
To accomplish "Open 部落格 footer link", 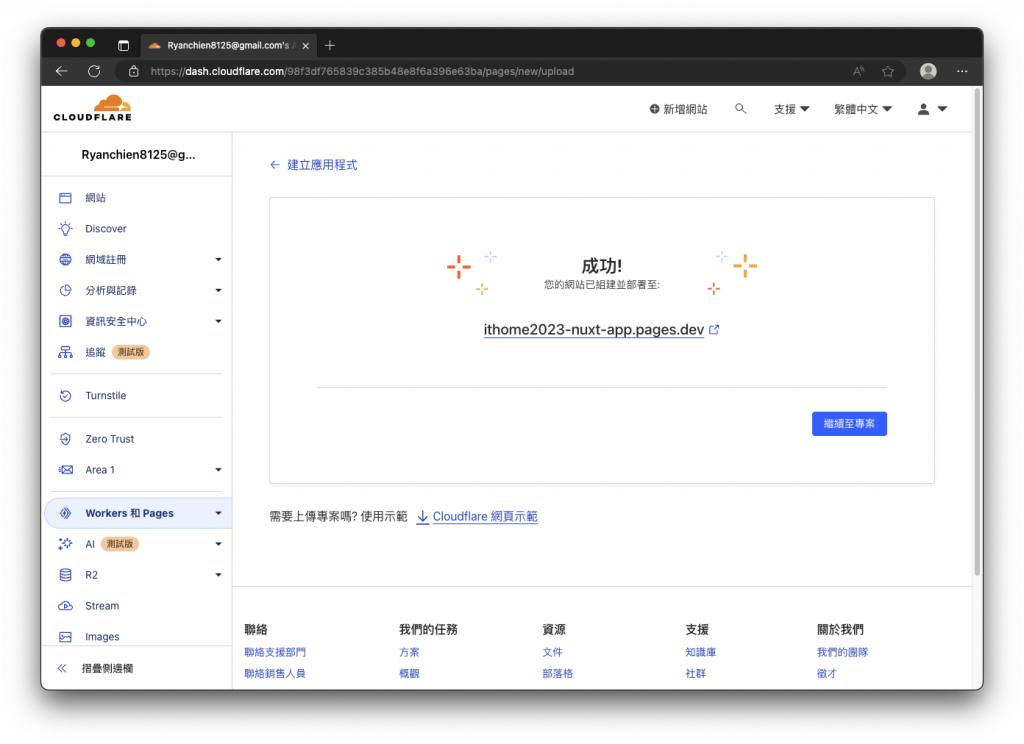I will click(558, 673).
